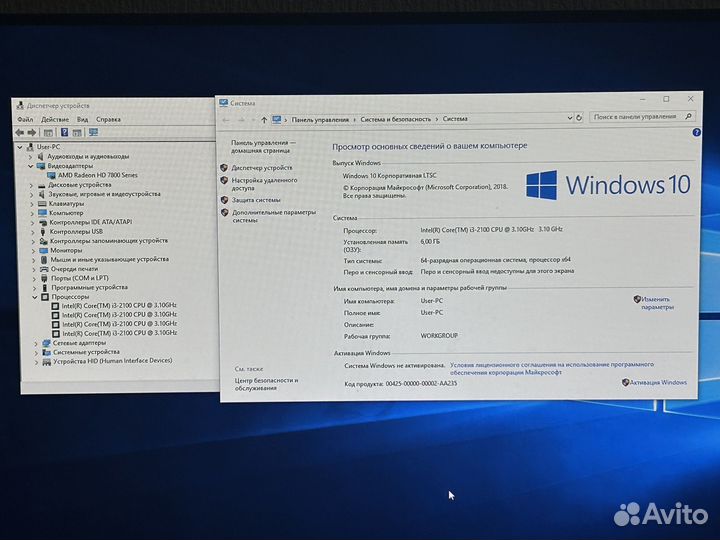720x540 pixels.
Task: Select Программные устройства row
Action: 90,287
